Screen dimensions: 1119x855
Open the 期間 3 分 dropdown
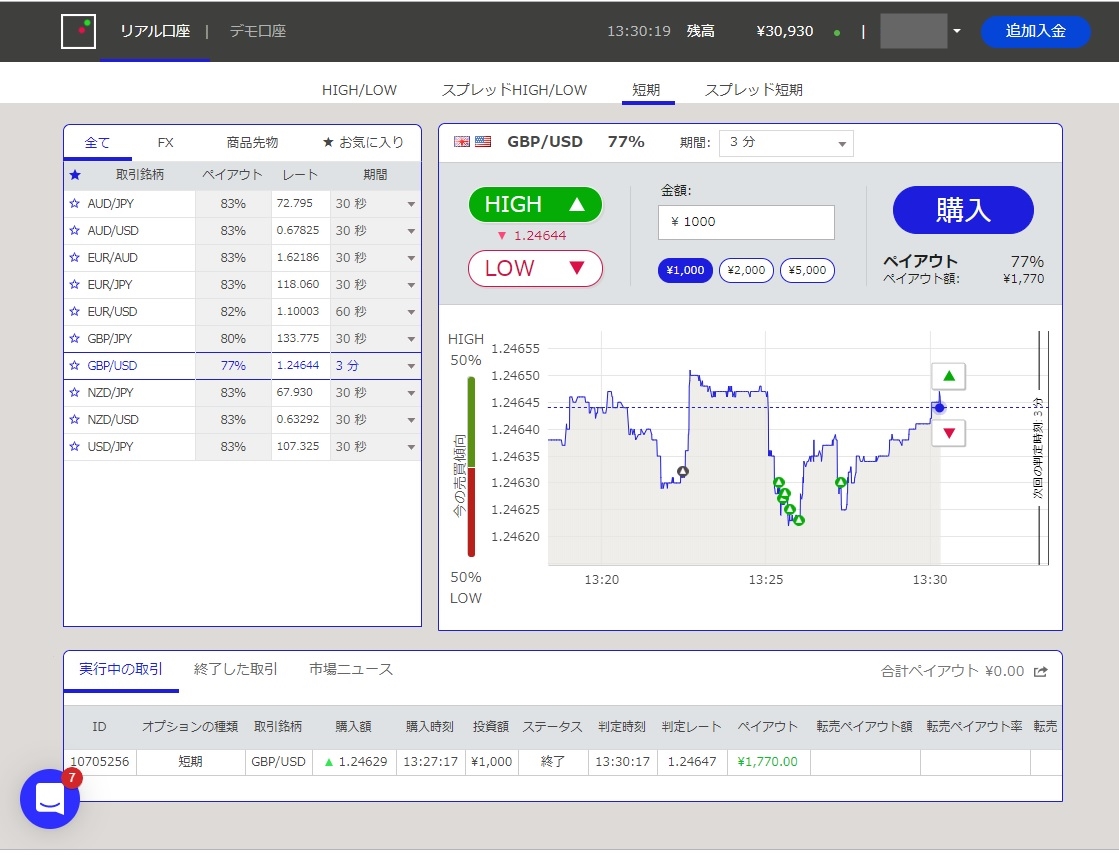coord(786,143)
